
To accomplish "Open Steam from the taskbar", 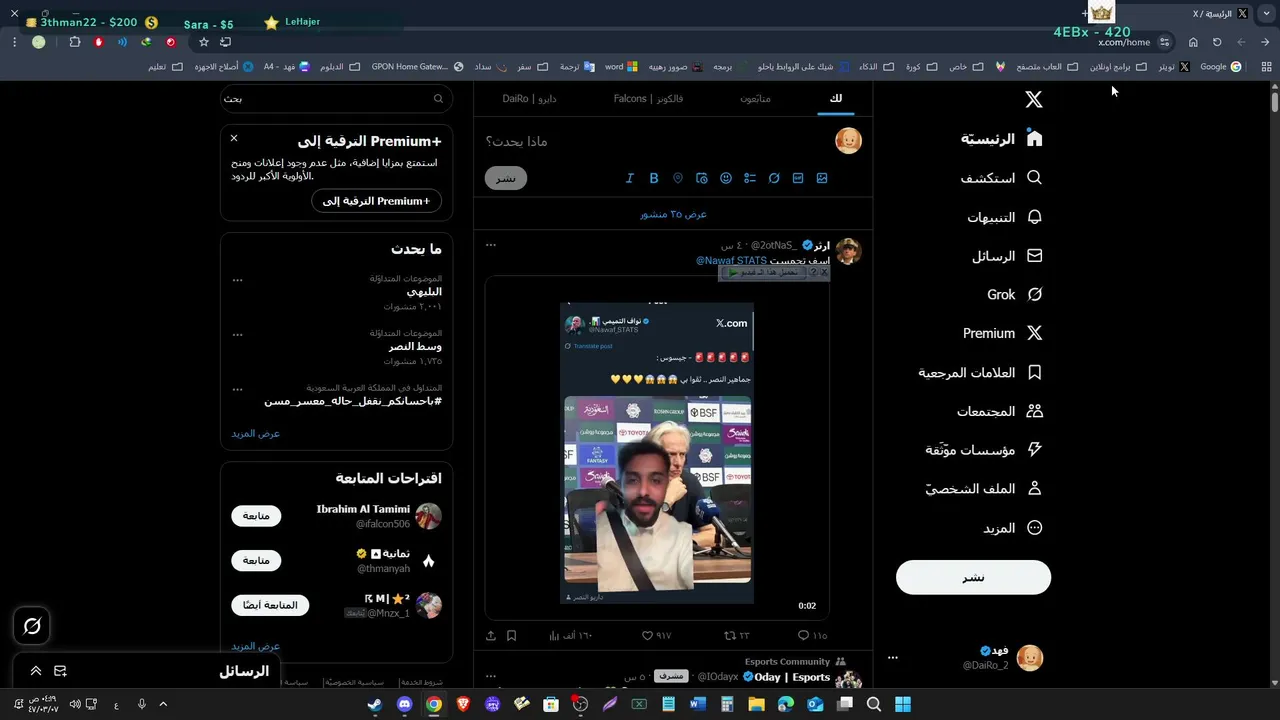I will (x=374, y=705).
